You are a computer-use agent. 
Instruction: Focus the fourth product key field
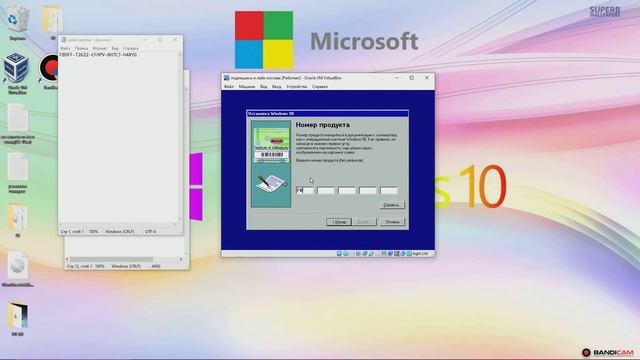[x=368, y=191]
